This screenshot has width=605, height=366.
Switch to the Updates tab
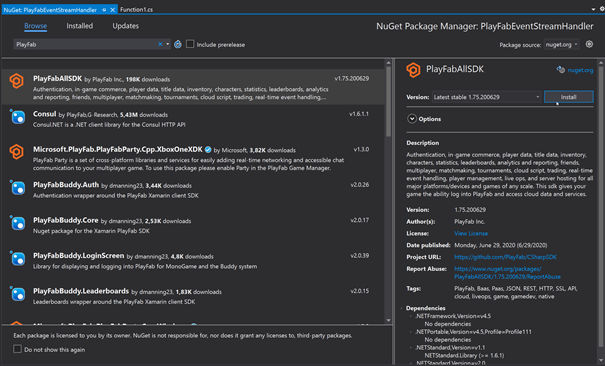(125, 26)
